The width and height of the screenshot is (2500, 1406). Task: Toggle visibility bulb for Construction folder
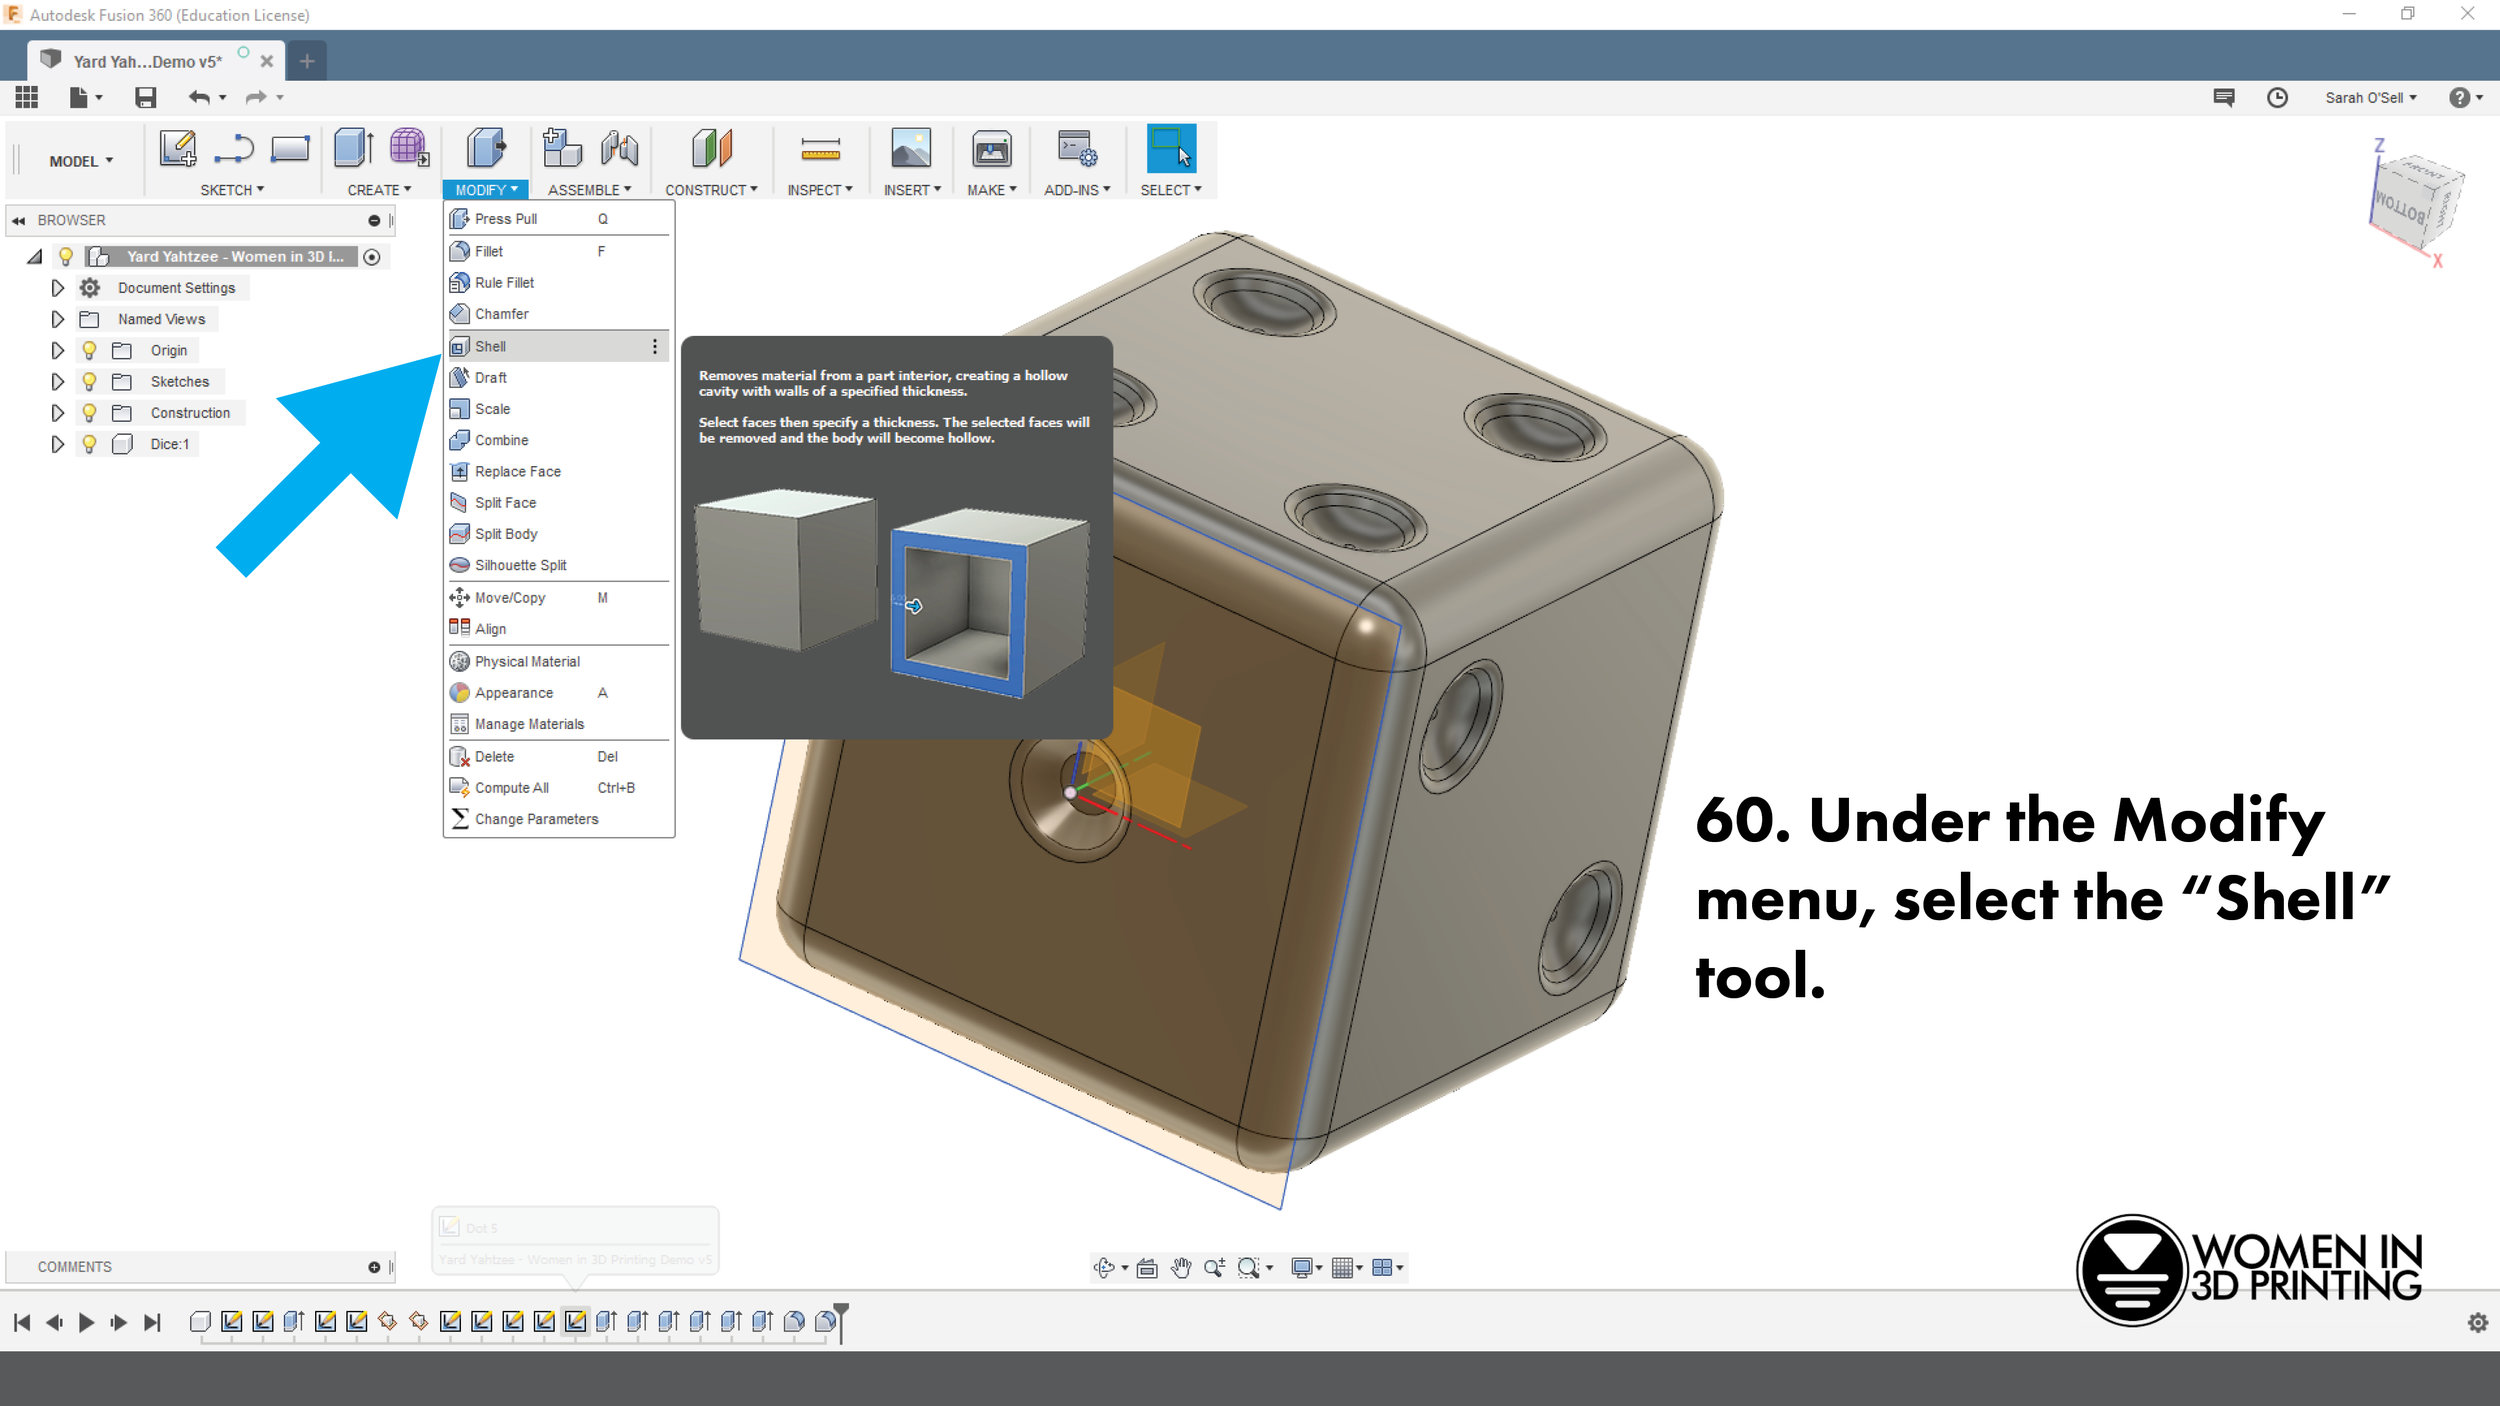click(89, 412)
